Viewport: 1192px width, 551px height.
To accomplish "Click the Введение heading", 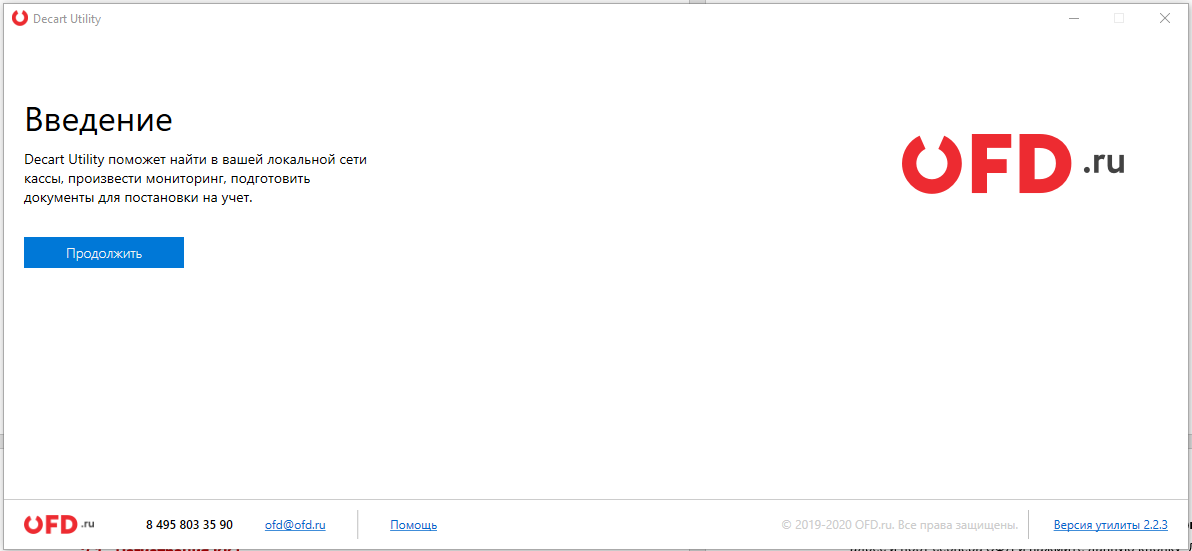I will 99,120.
